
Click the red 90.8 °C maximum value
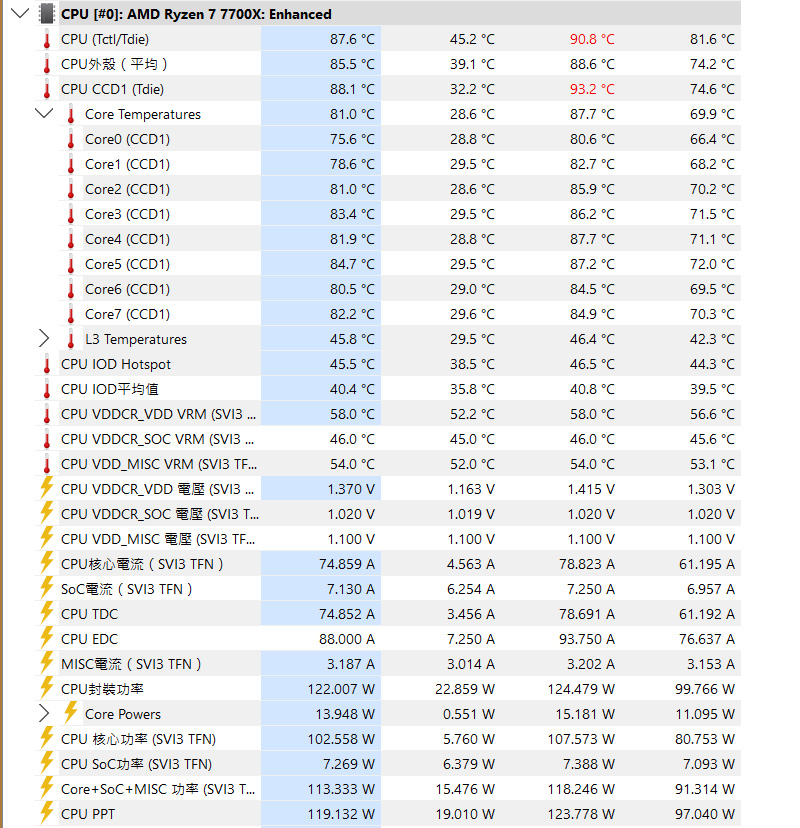[x=592, y=39]
